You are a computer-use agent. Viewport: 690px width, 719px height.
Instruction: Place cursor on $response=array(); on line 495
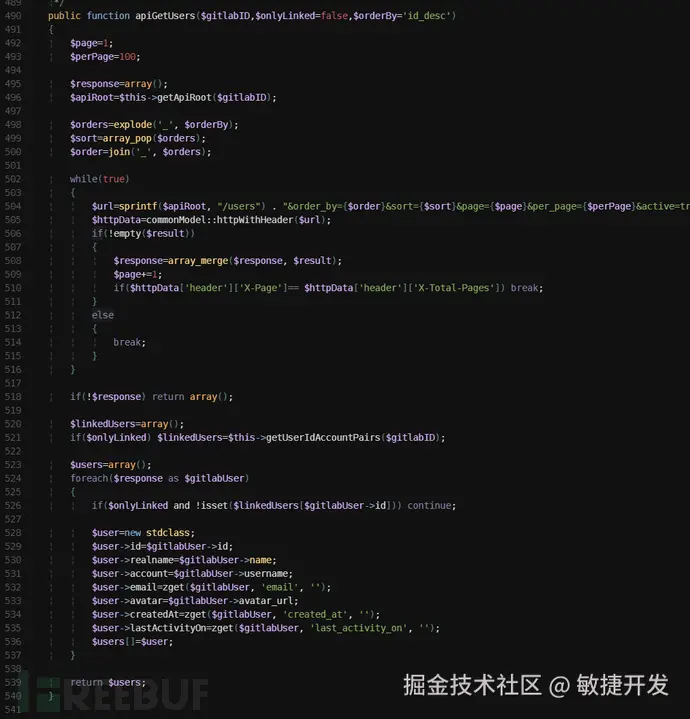tap(119, 84)
